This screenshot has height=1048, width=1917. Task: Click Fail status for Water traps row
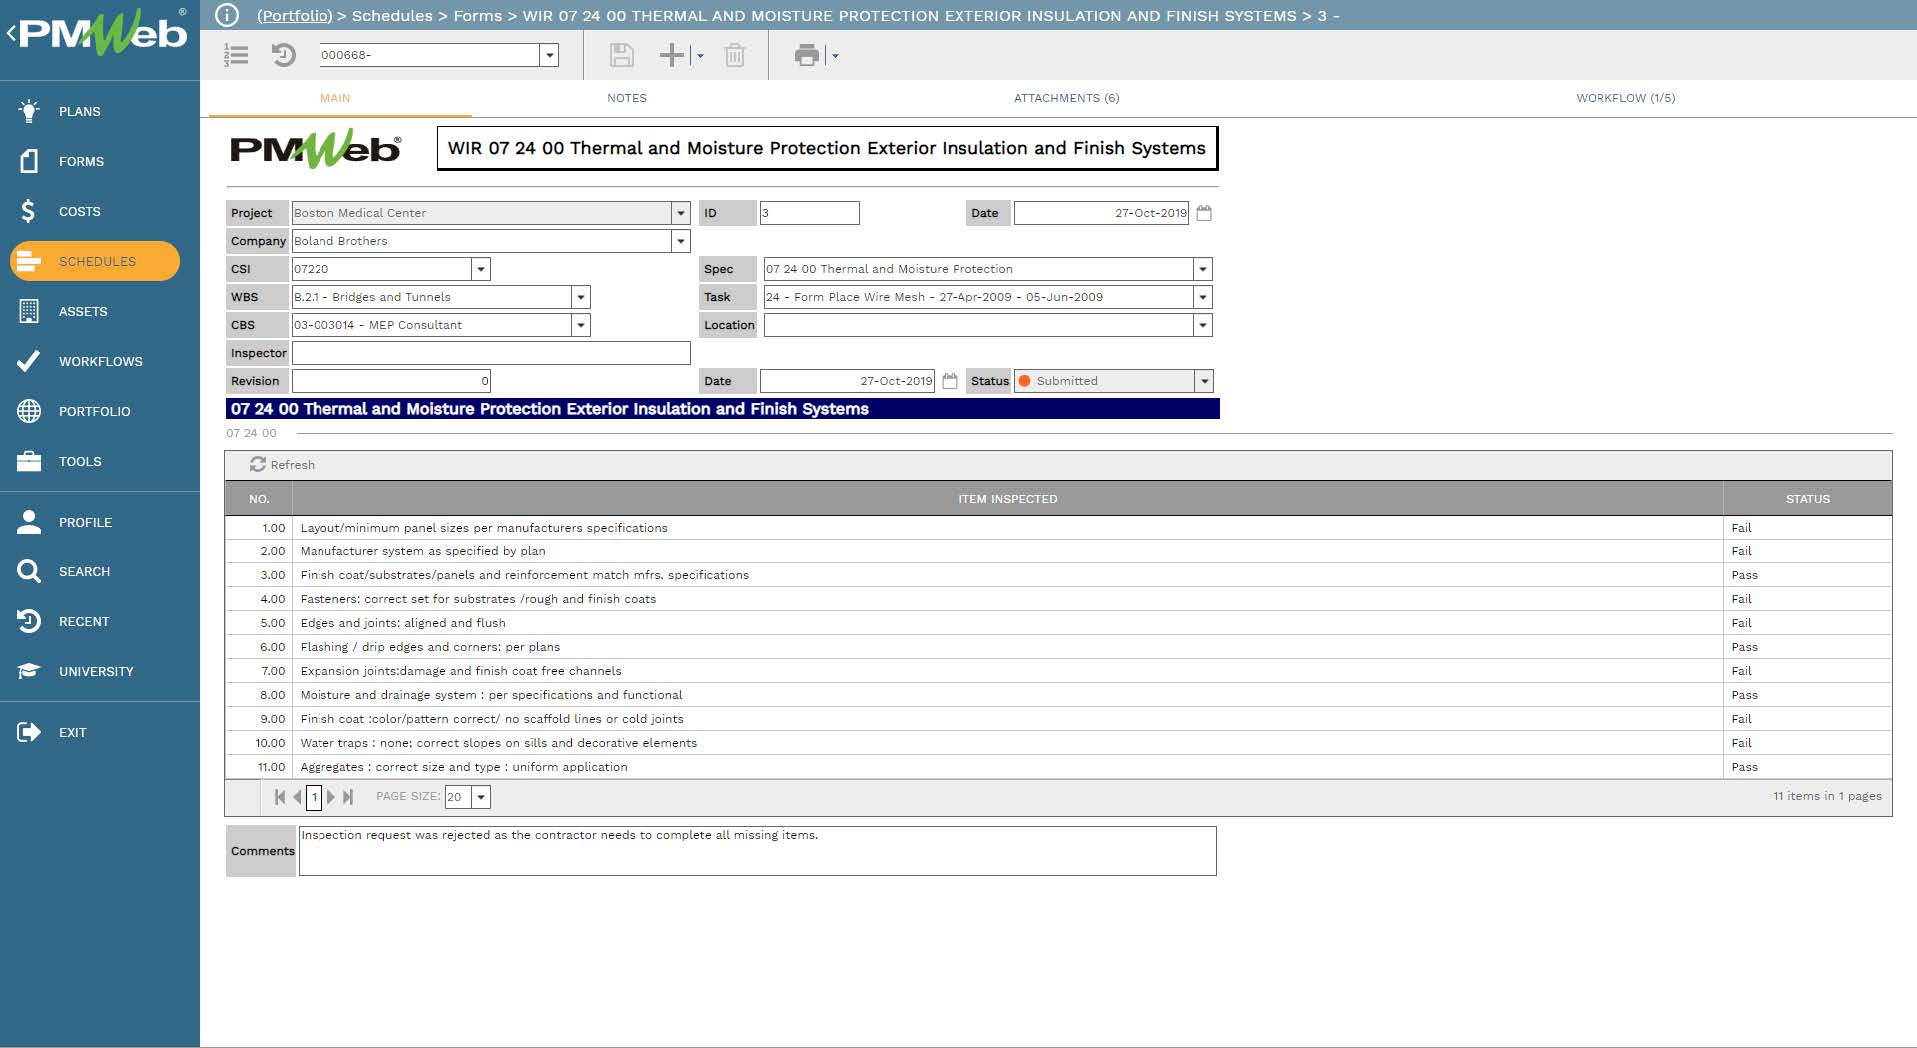[1741, 743]
